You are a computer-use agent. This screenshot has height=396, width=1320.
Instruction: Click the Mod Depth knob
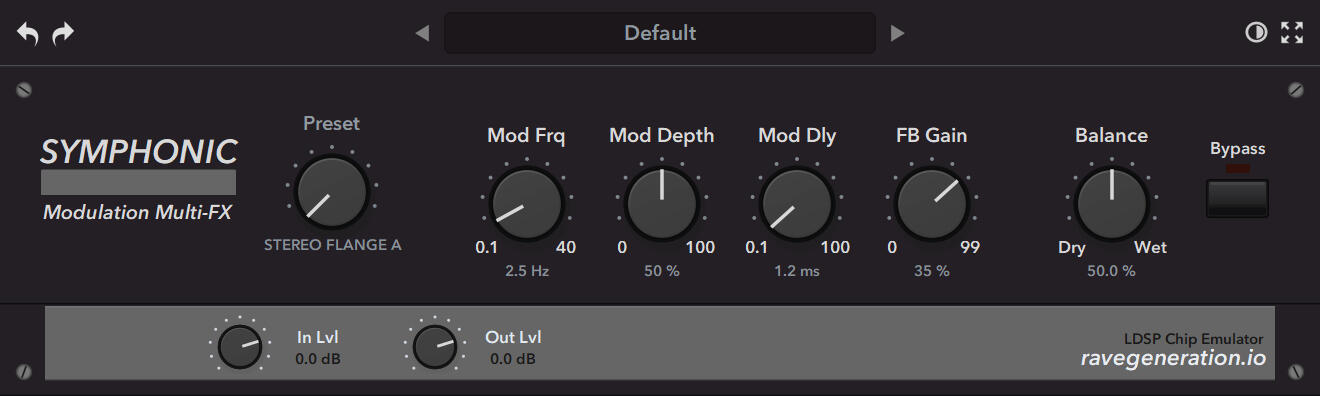(662, 203)
